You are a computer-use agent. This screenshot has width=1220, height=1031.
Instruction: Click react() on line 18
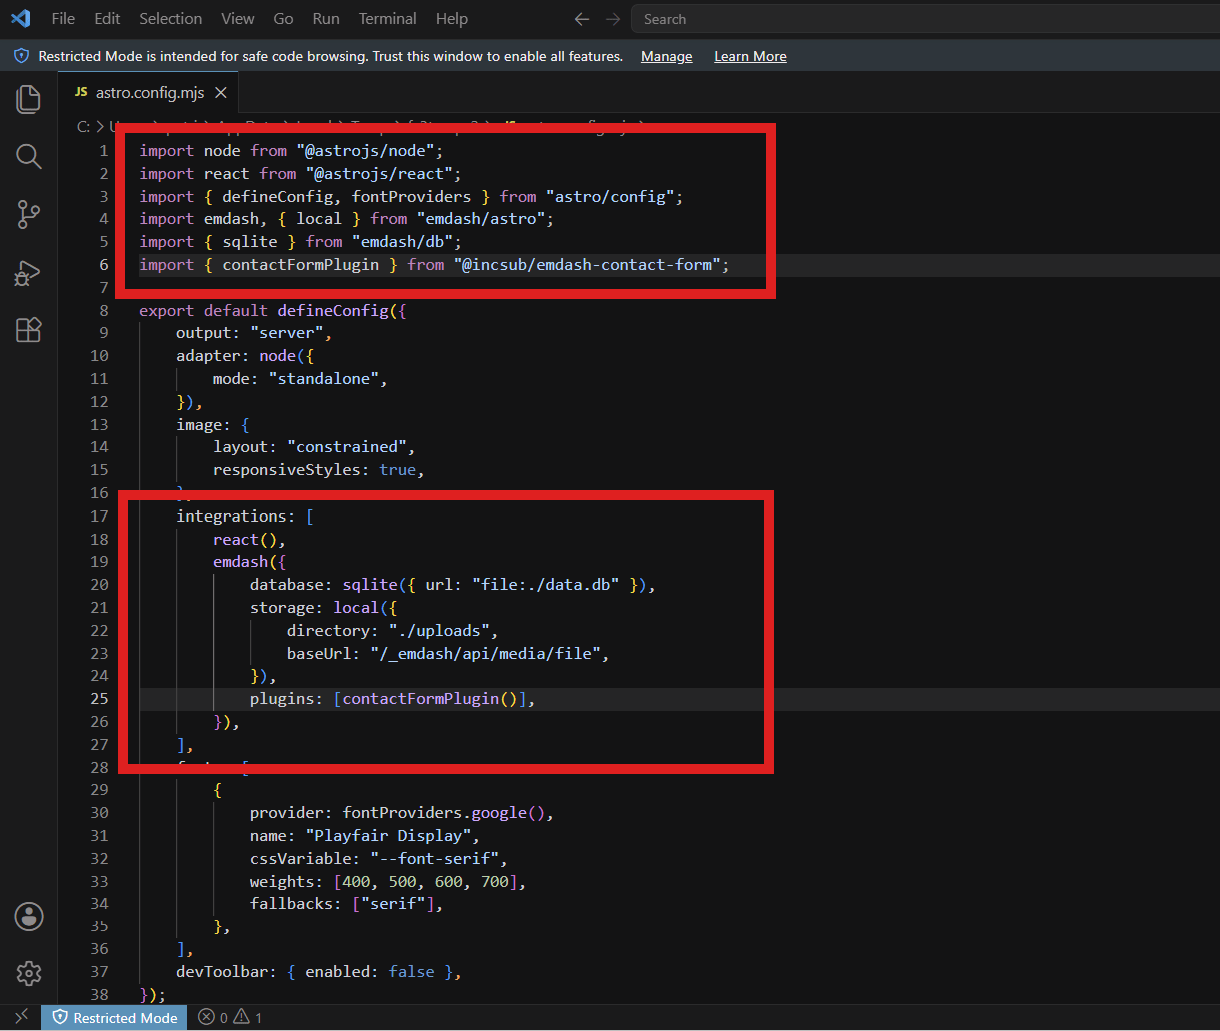click(x=245, y=540)
